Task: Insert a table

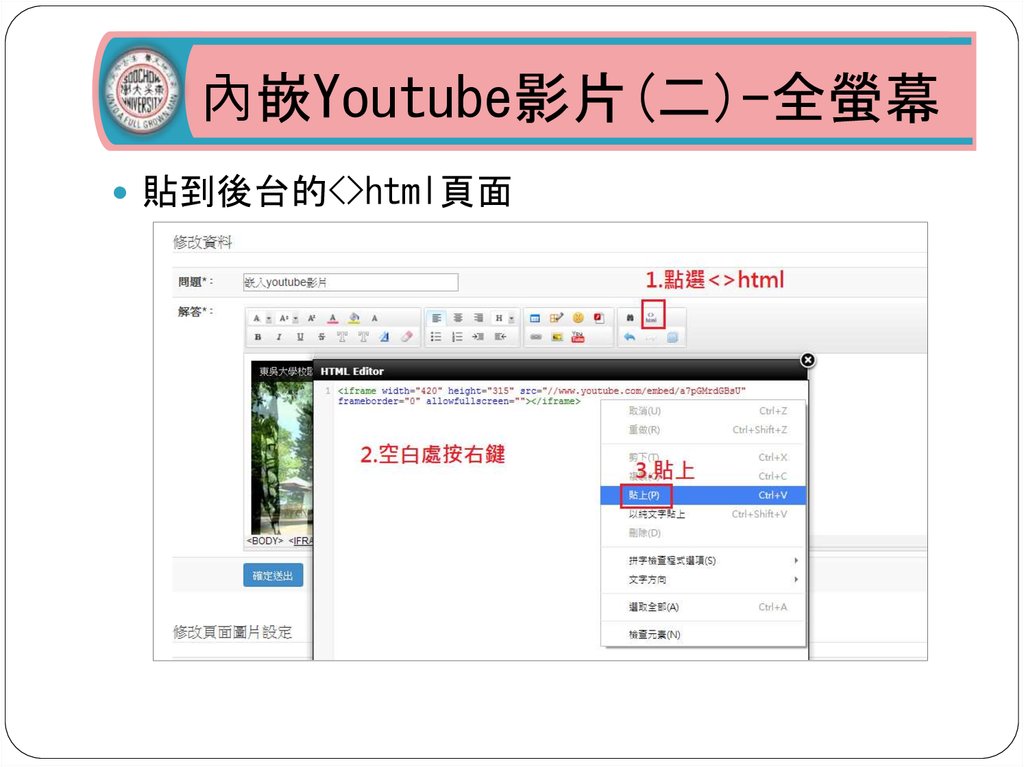Action: pos(535,318)
